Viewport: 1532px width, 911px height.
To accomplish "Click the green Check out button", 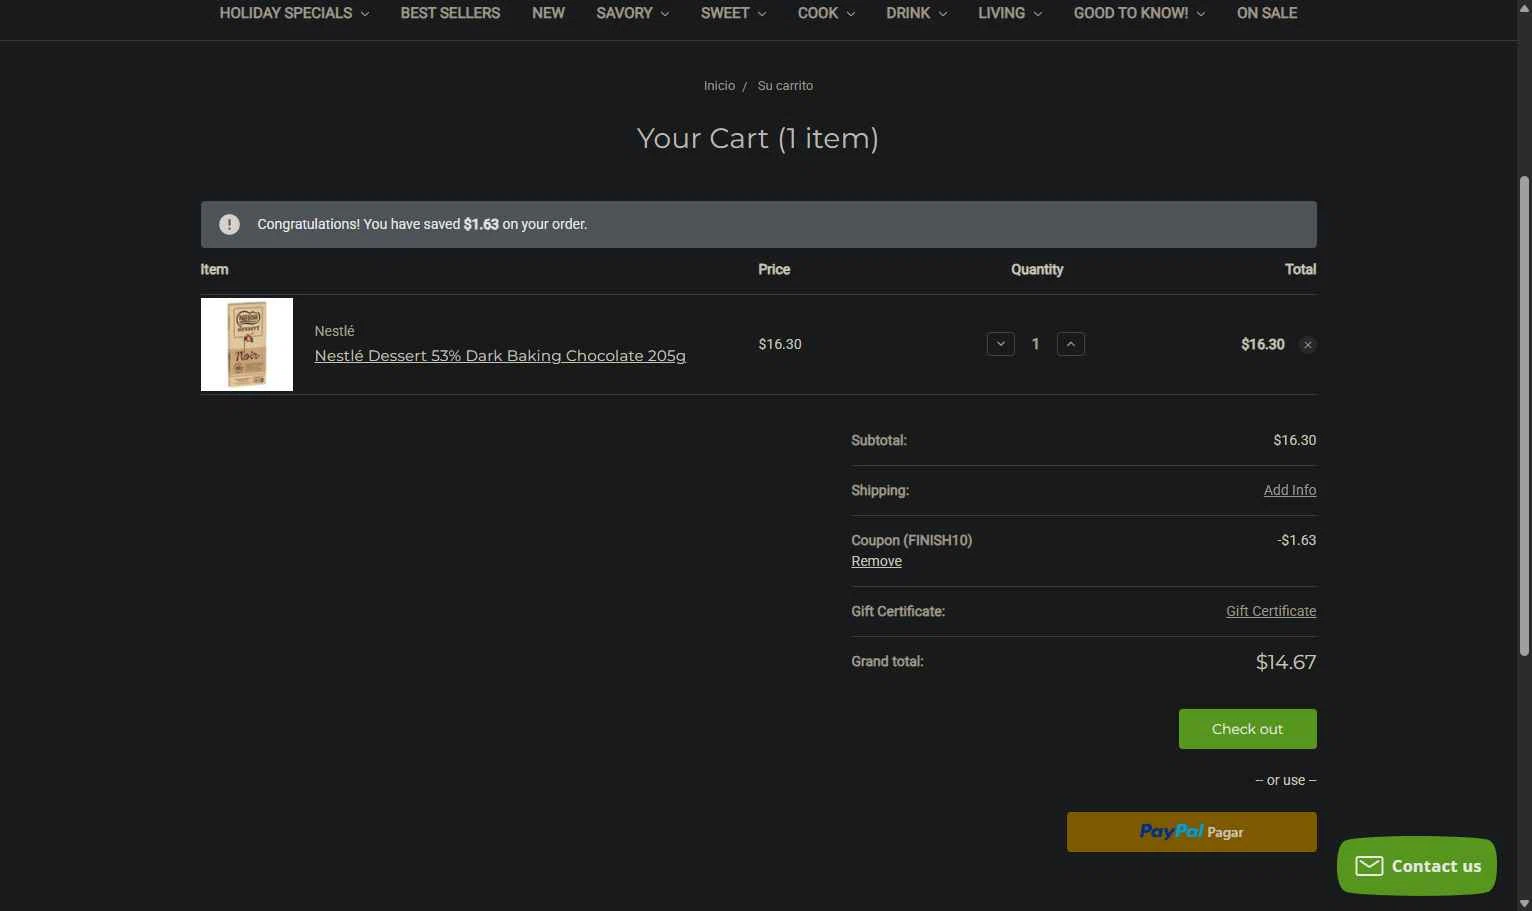I will [1247, 729].
